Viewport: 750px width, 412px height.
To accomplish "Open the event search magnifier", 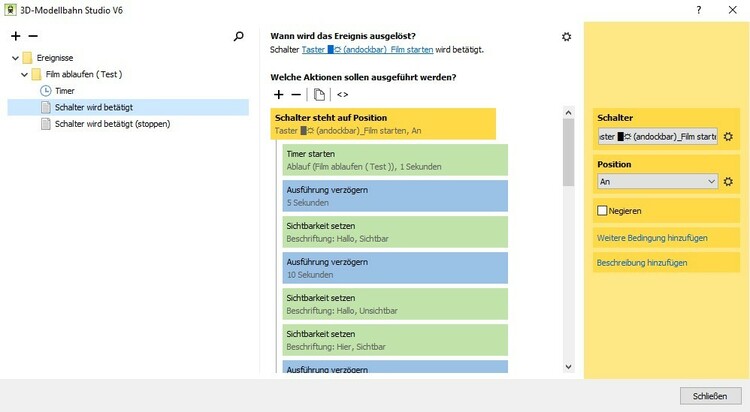I will (x=238, y=36).
